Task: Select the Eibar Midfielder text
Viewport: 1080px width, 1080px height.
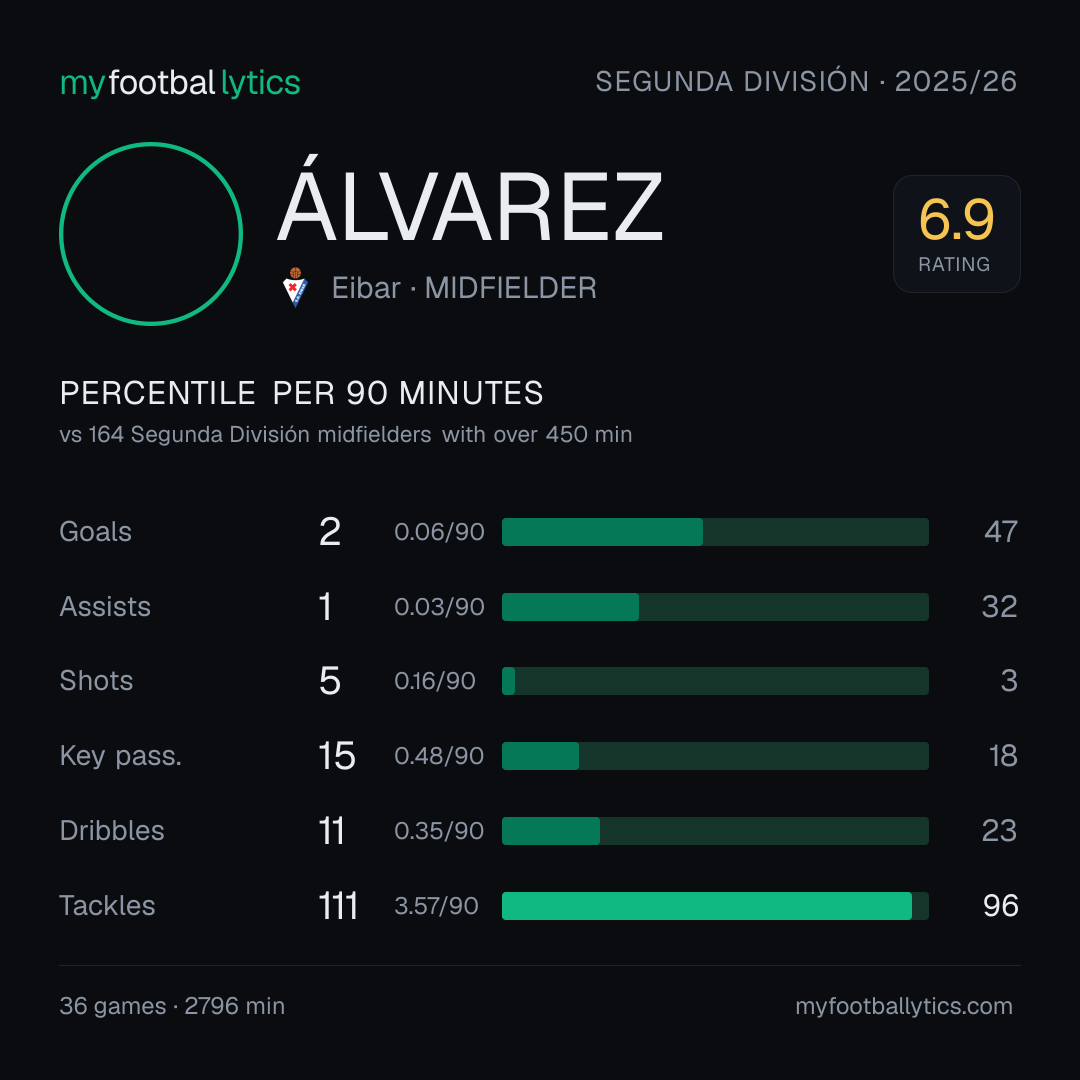Action: tap(464, 288)
